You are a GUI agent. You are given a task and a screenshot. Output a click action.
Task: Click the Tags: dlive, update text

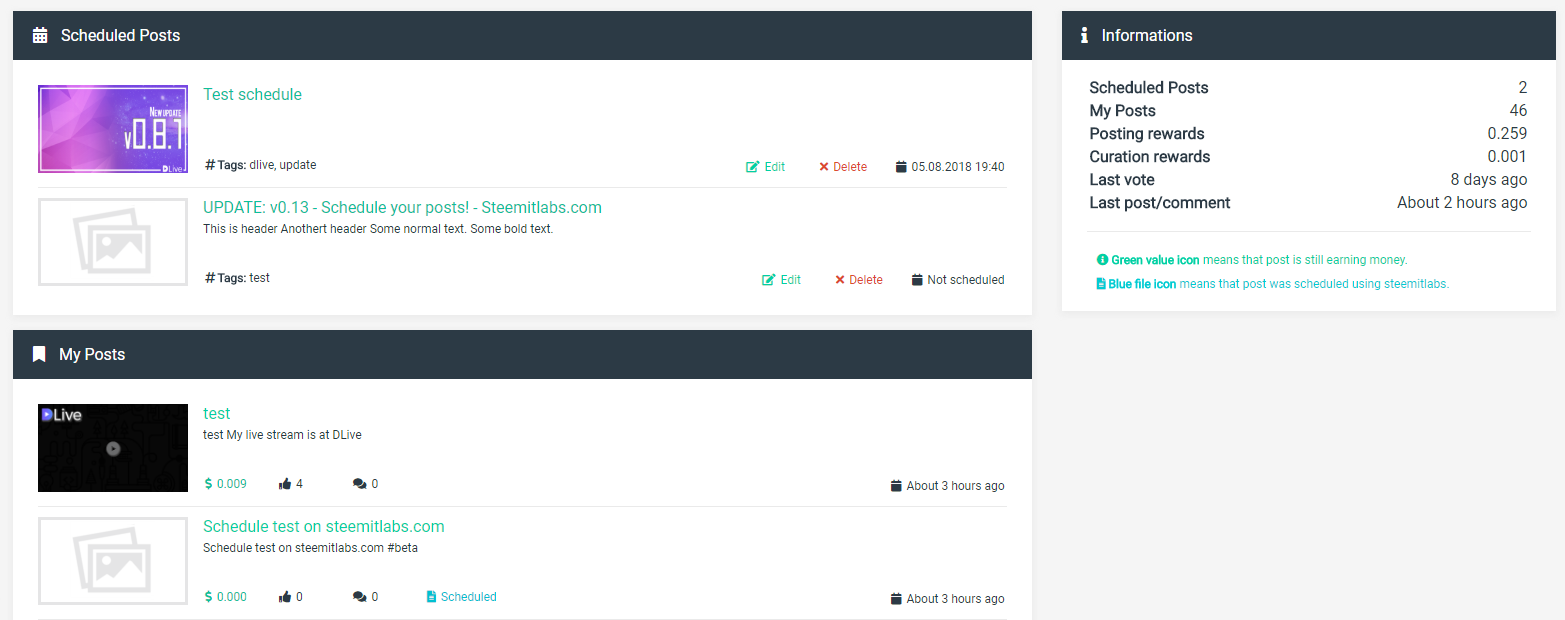click(x=267, y=165)
